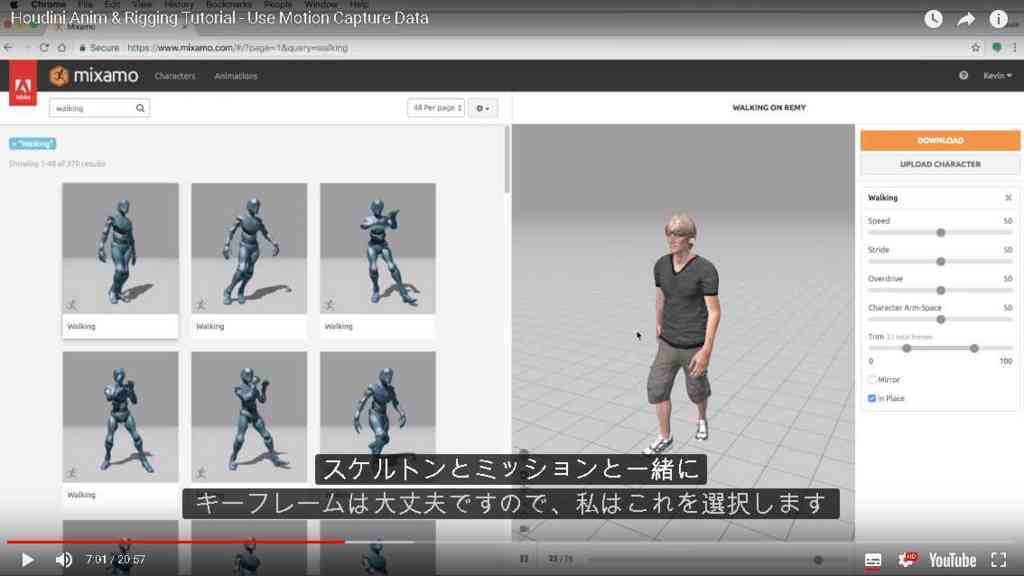Viewport: 1024px width, 576px height.
Task: Click the video title text
Action: 219,18
